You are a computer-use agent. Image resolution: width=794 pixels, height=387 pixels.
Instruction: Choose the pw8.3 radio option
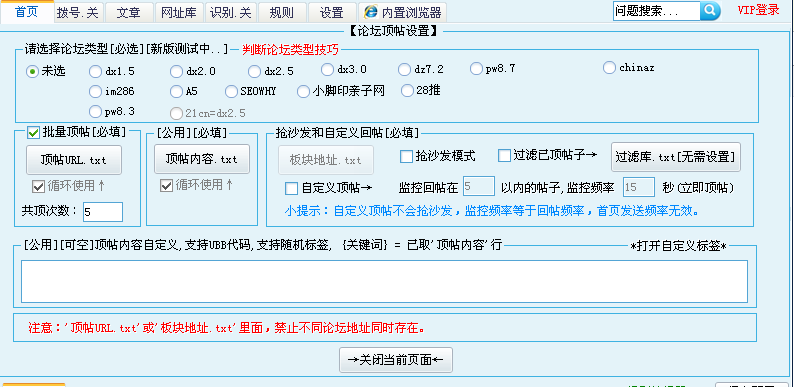(95, 111)
